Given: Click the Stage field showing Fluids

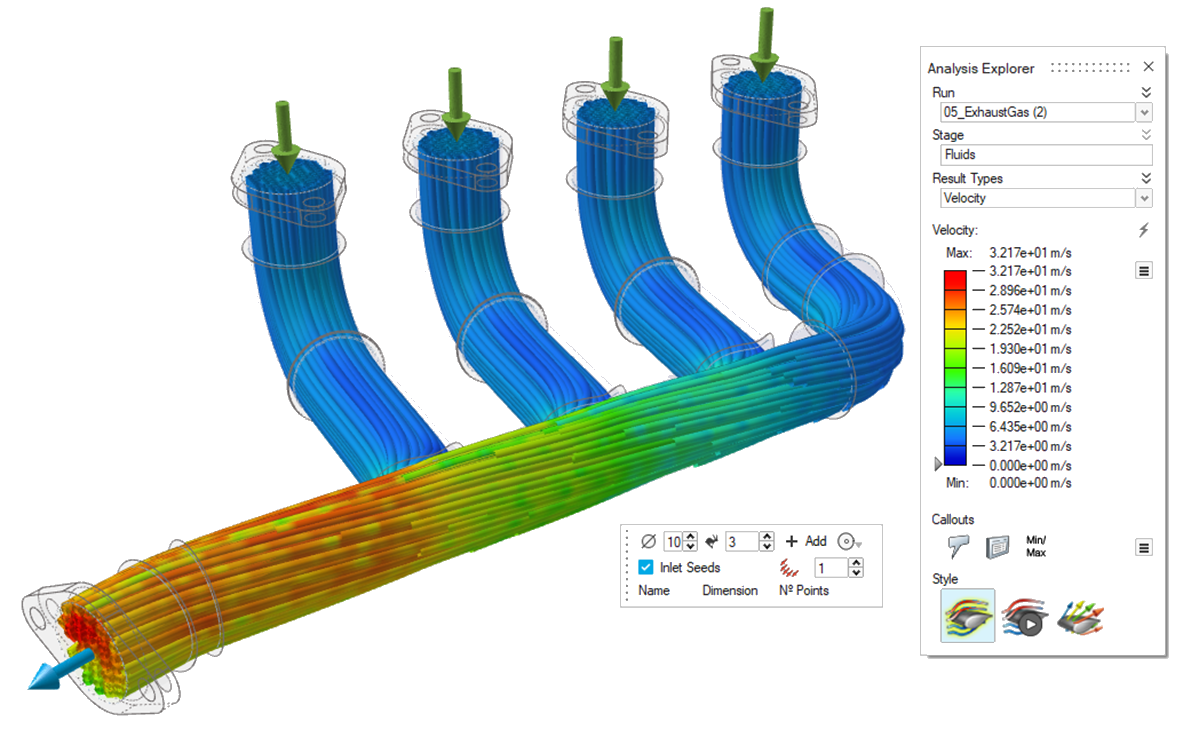Looking at the screenshot, I should (x=1045, y=155).
